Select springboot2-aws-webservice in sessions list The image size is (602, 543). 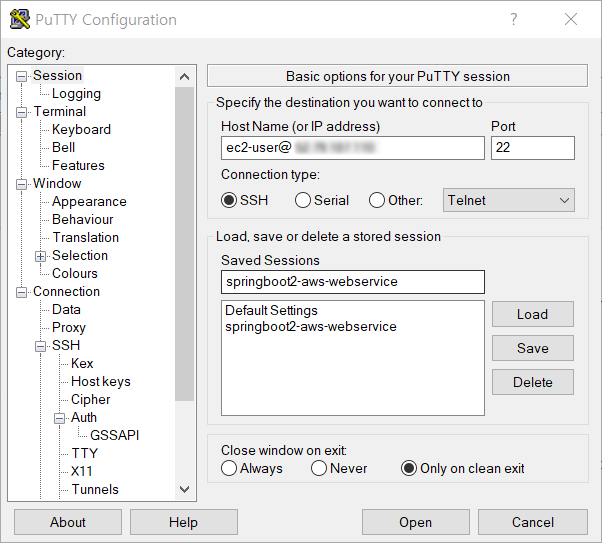311,326
